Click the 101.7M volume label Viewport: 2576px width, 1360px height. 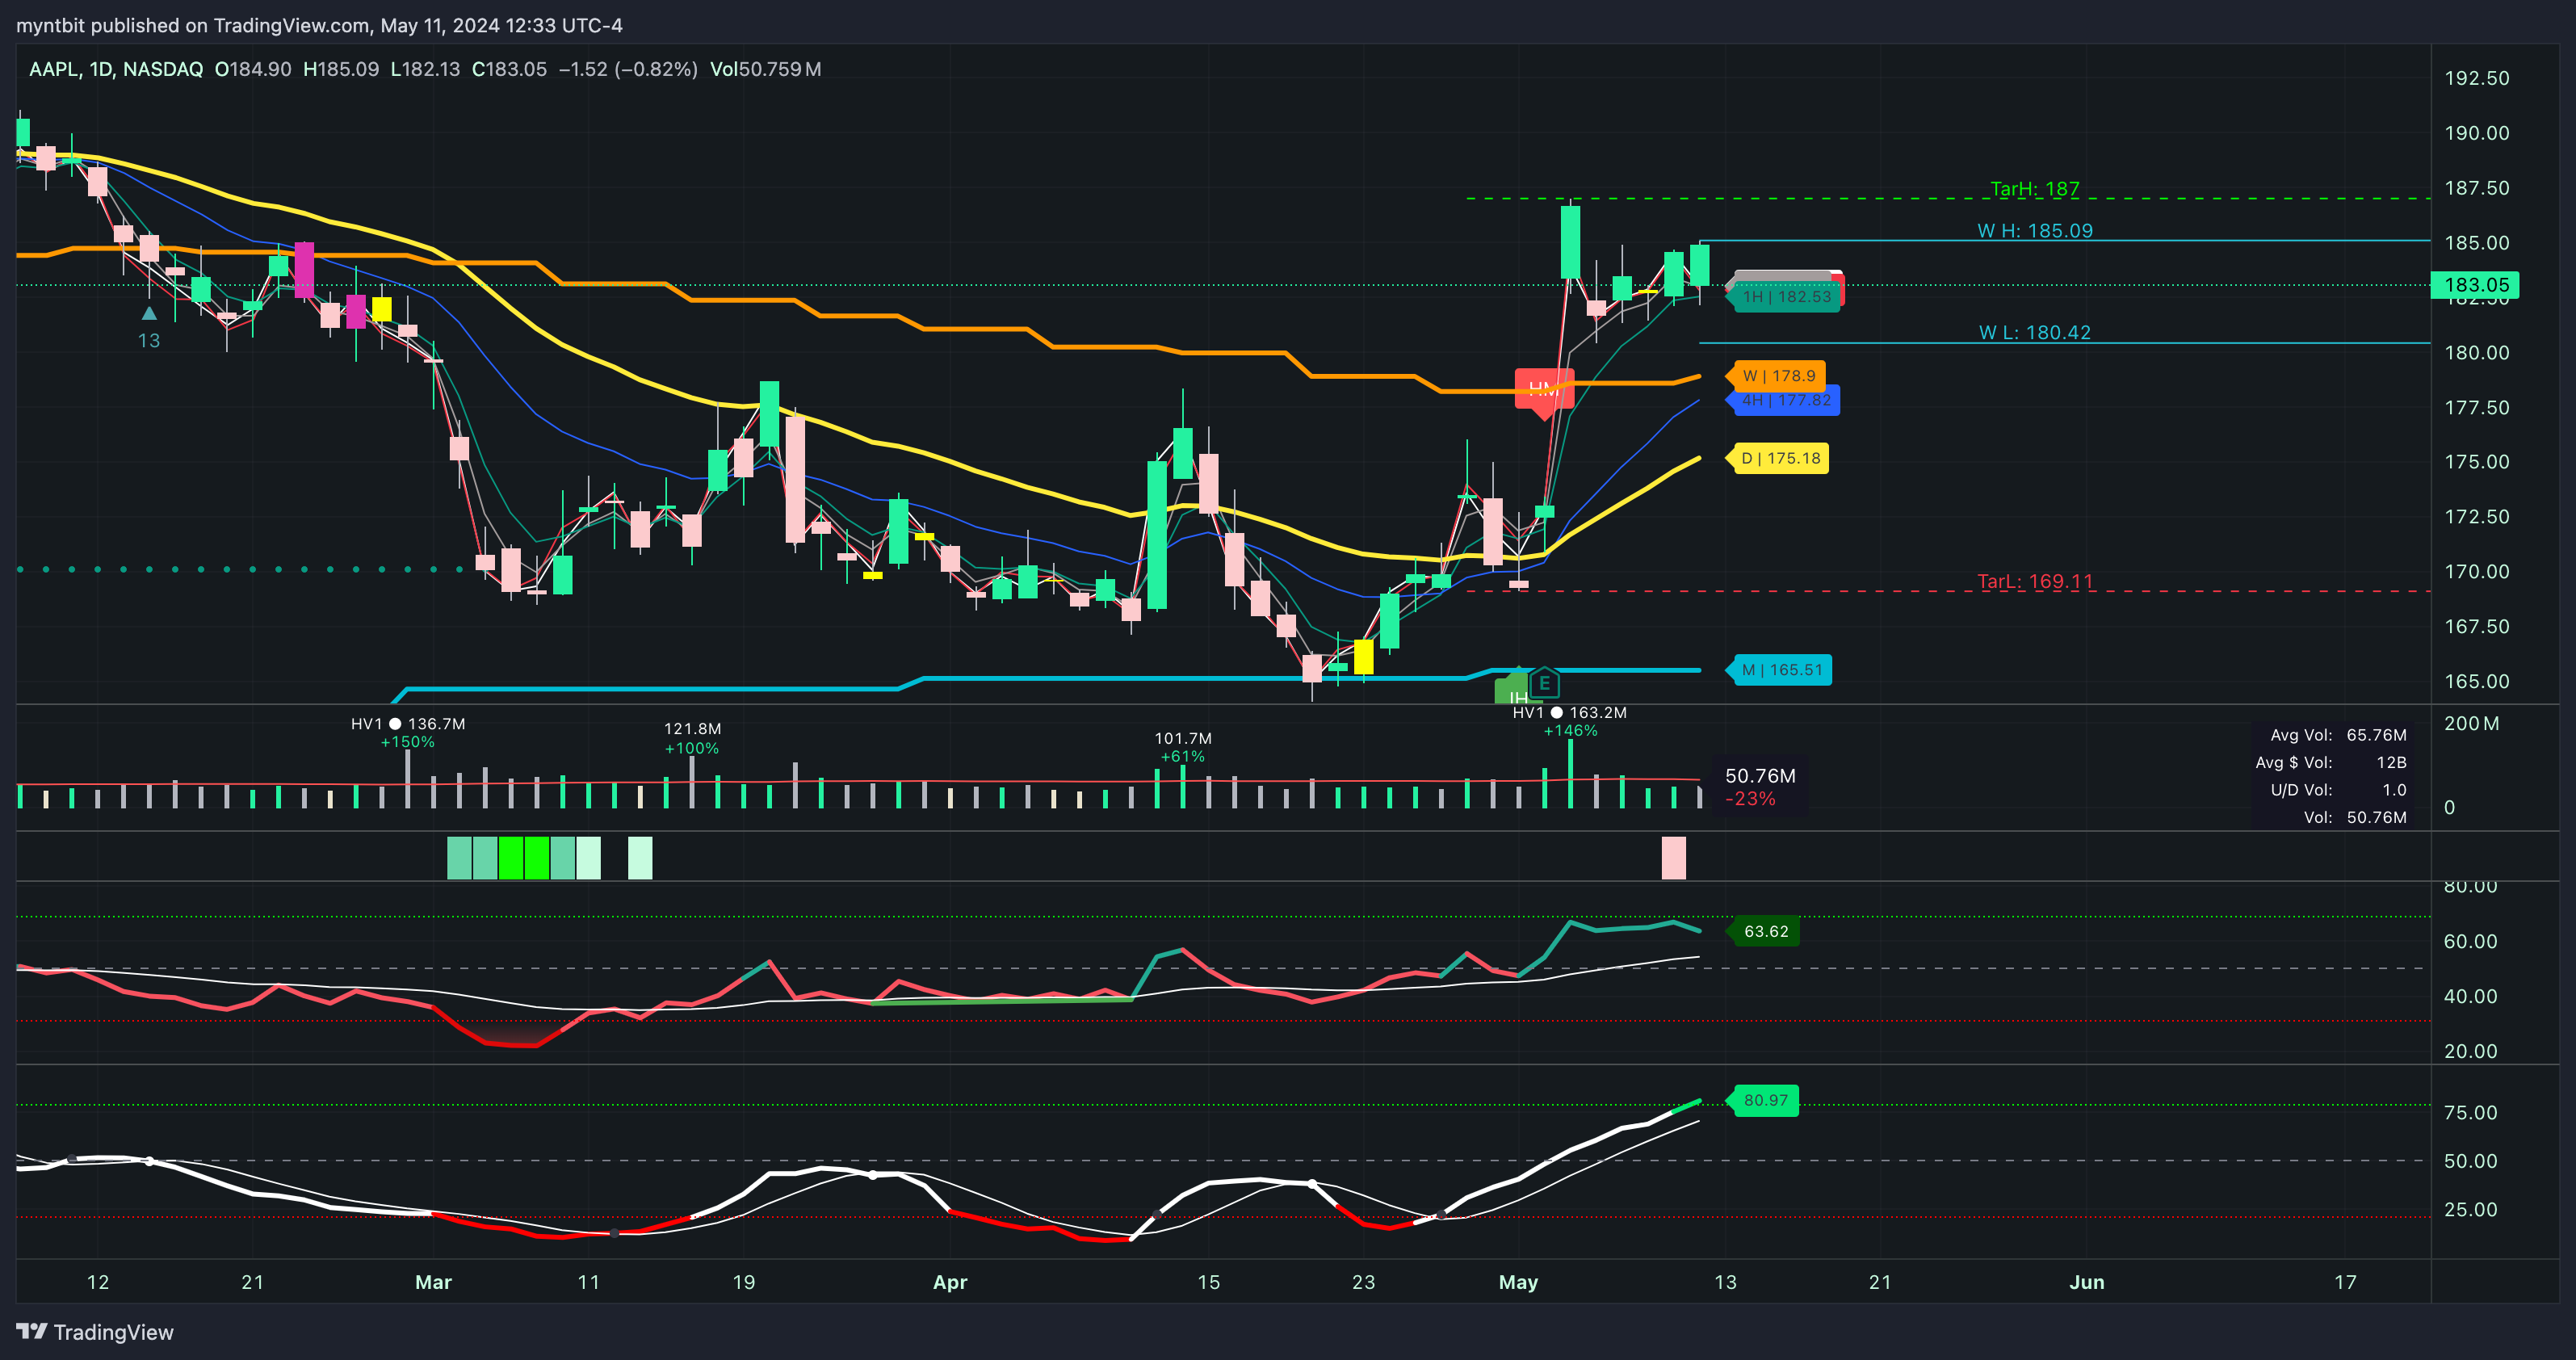[1183, 739]
